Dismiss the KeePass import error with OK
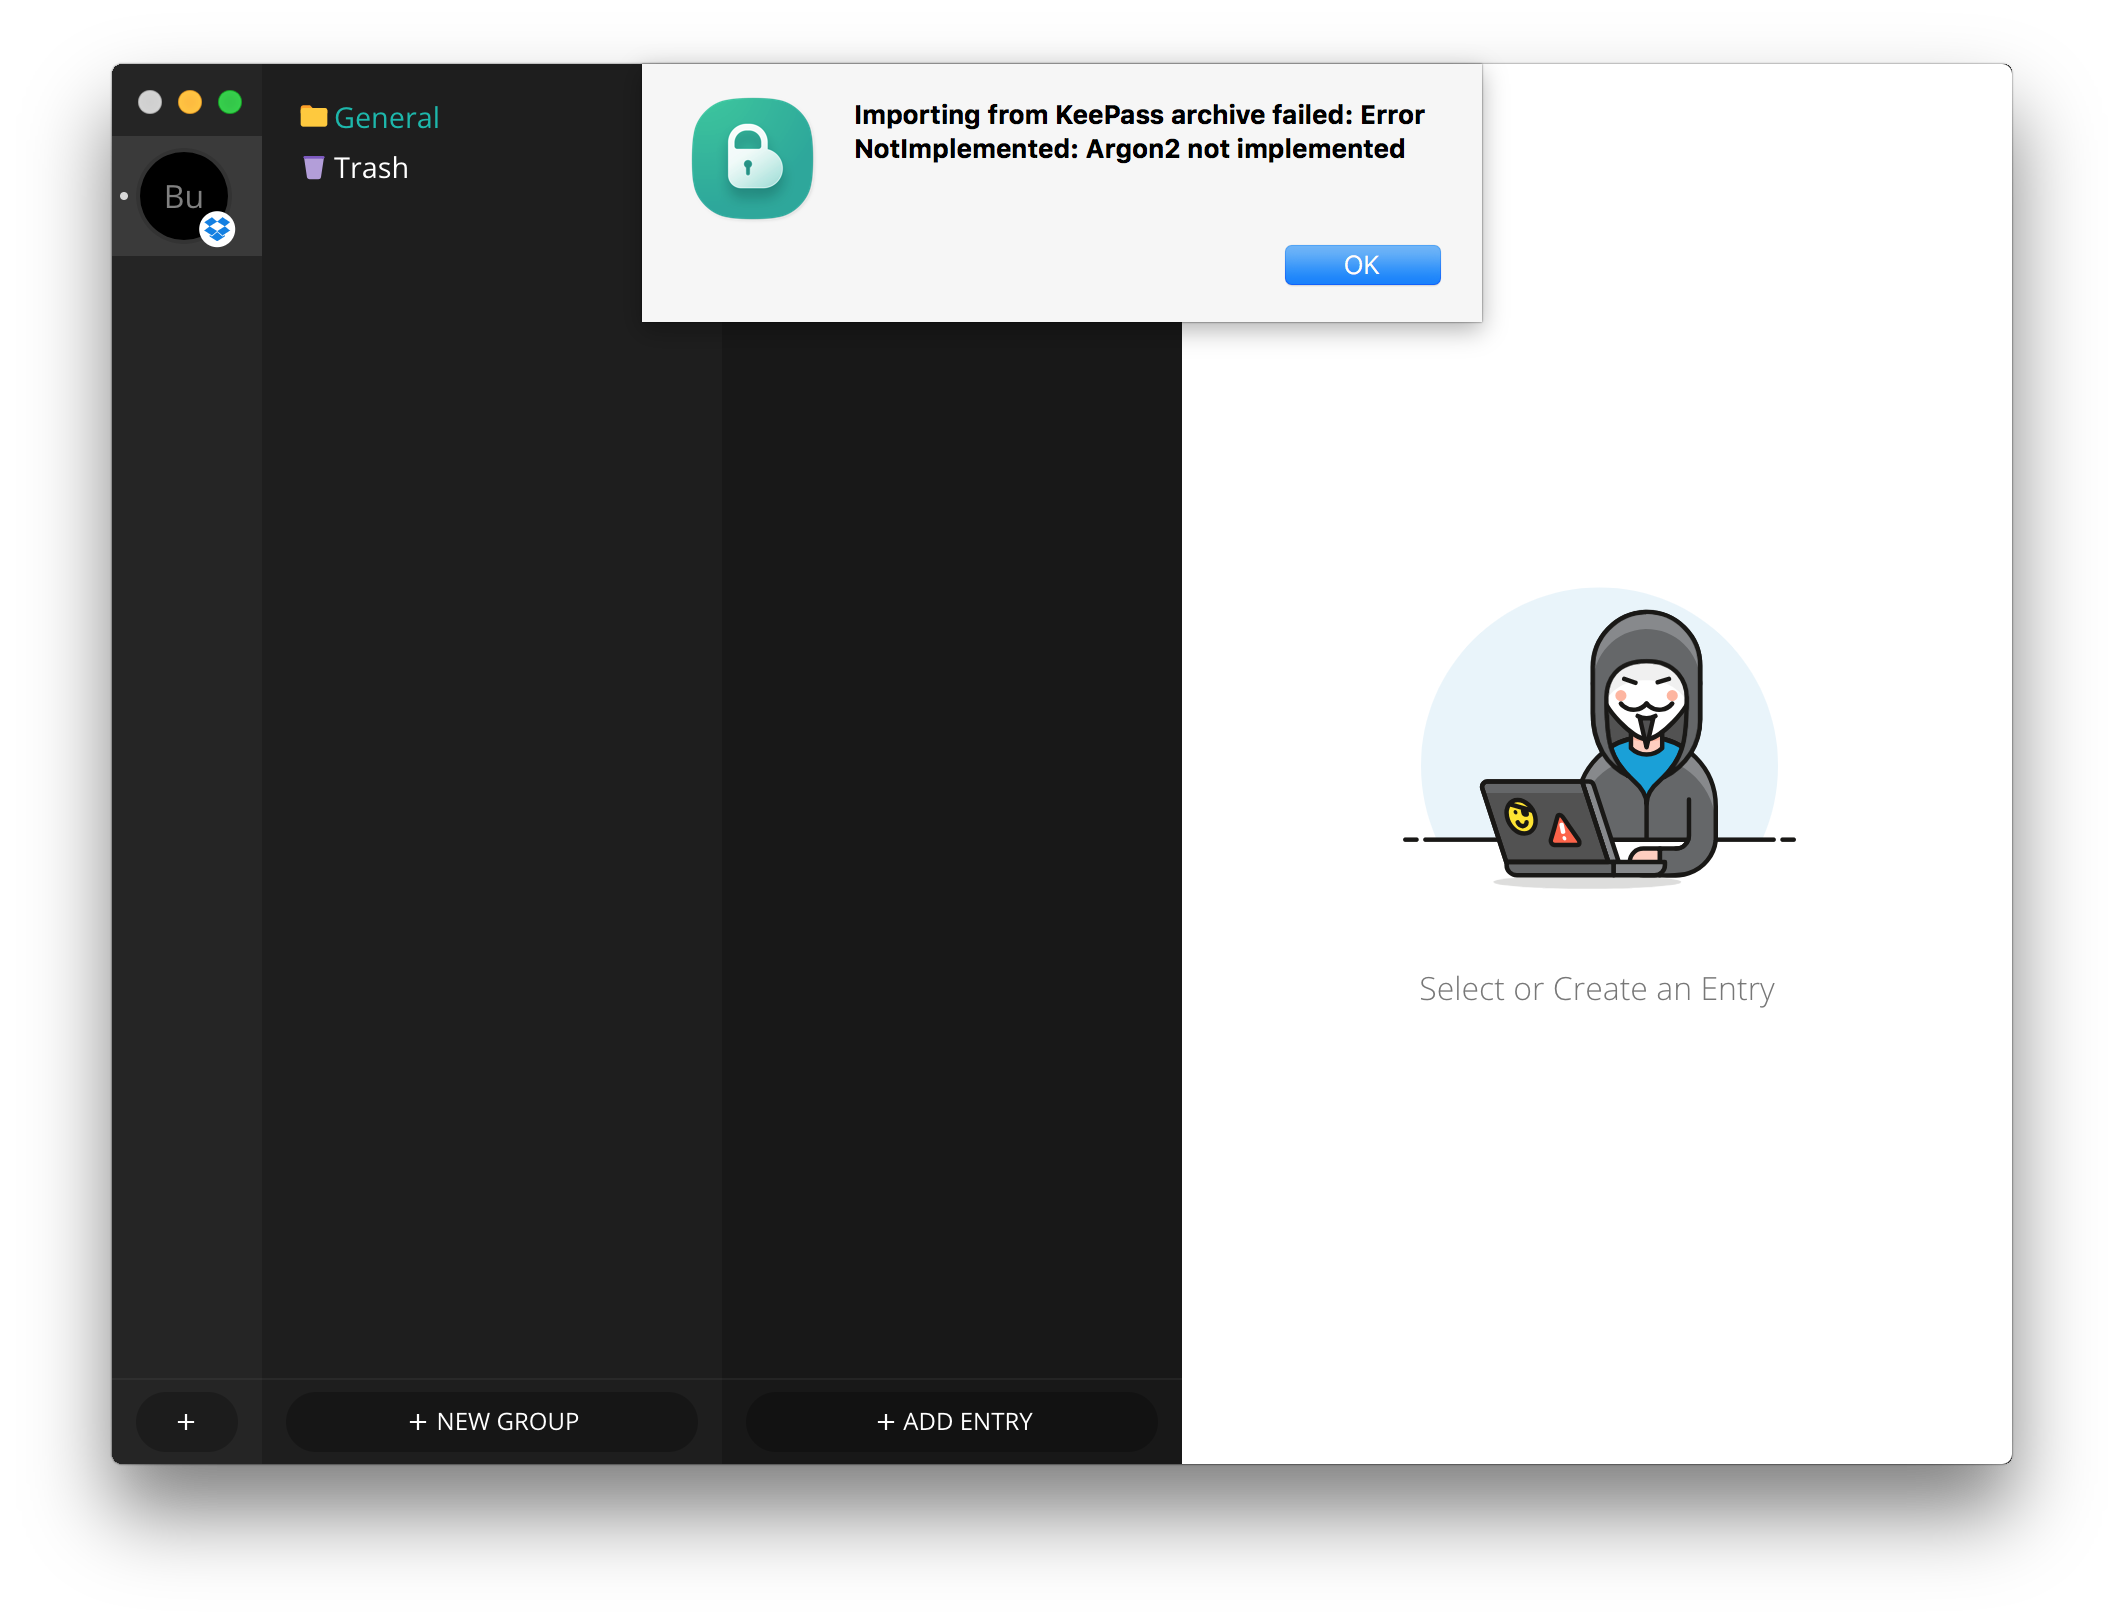2124x1624 pixels. (x=1362, y=264)
